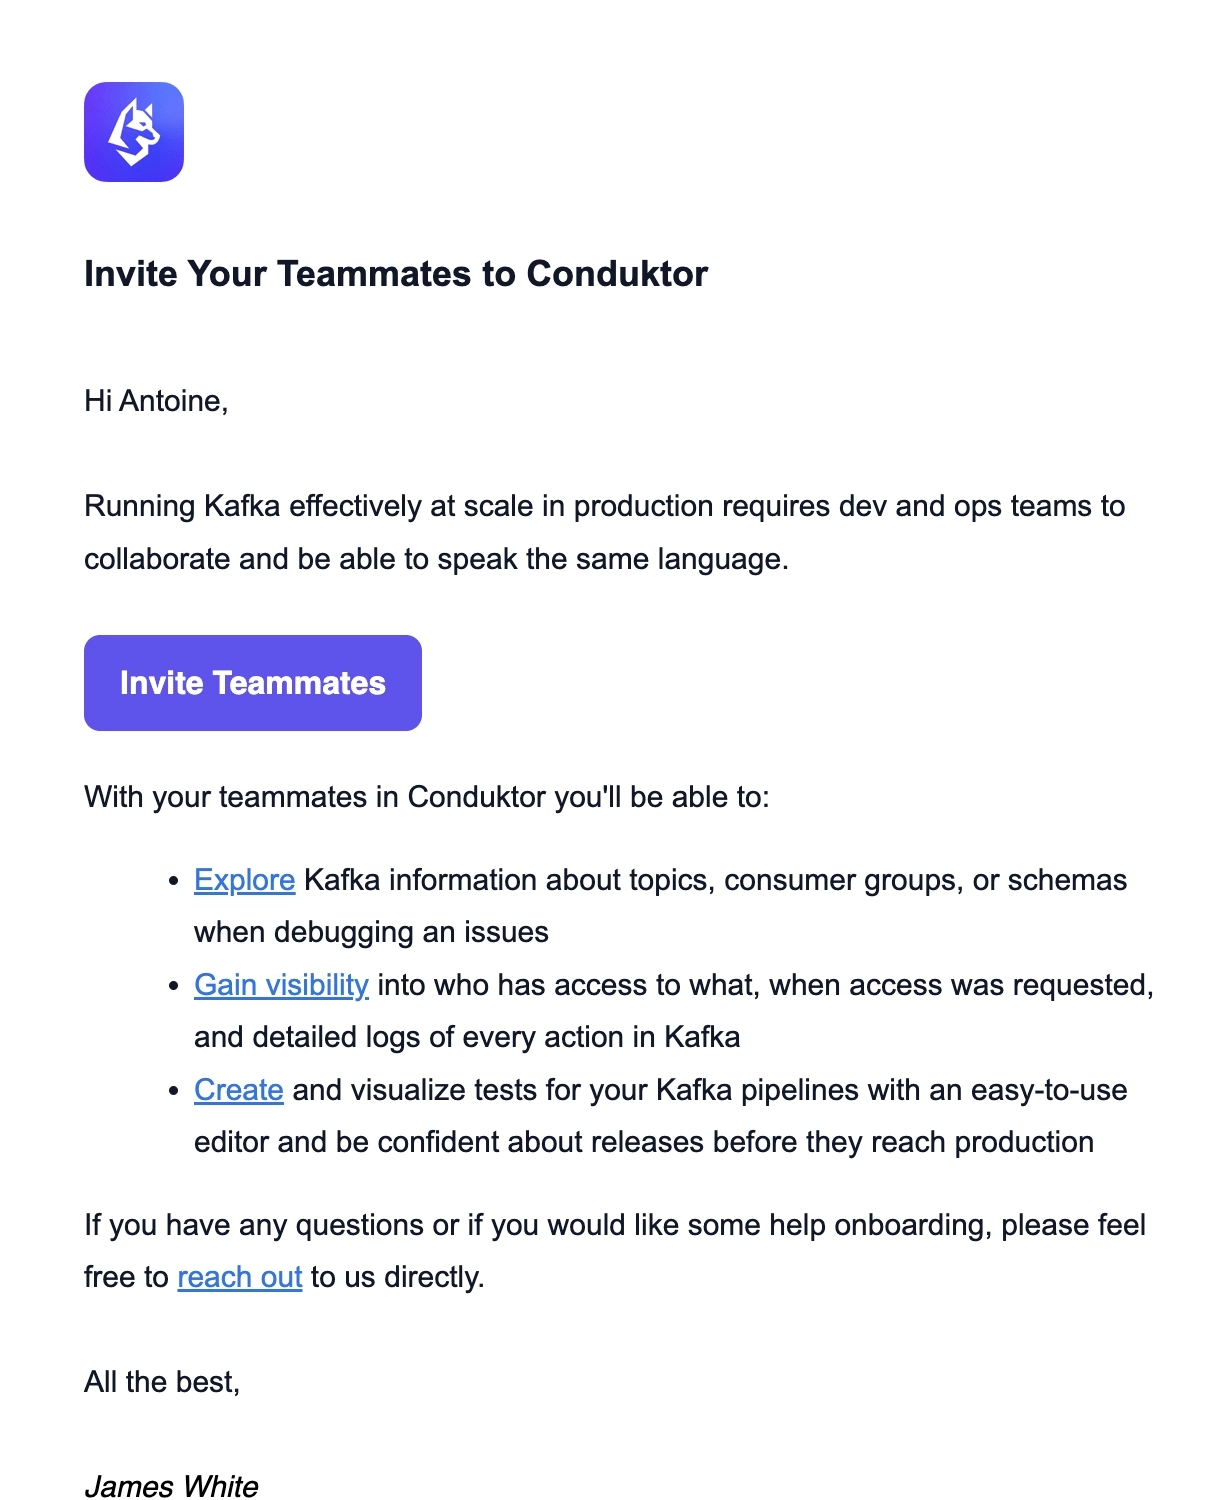Screen dimensions: 1232x1500
Task: Click the underline of the "reach out" text
Action: point(239,1293)
